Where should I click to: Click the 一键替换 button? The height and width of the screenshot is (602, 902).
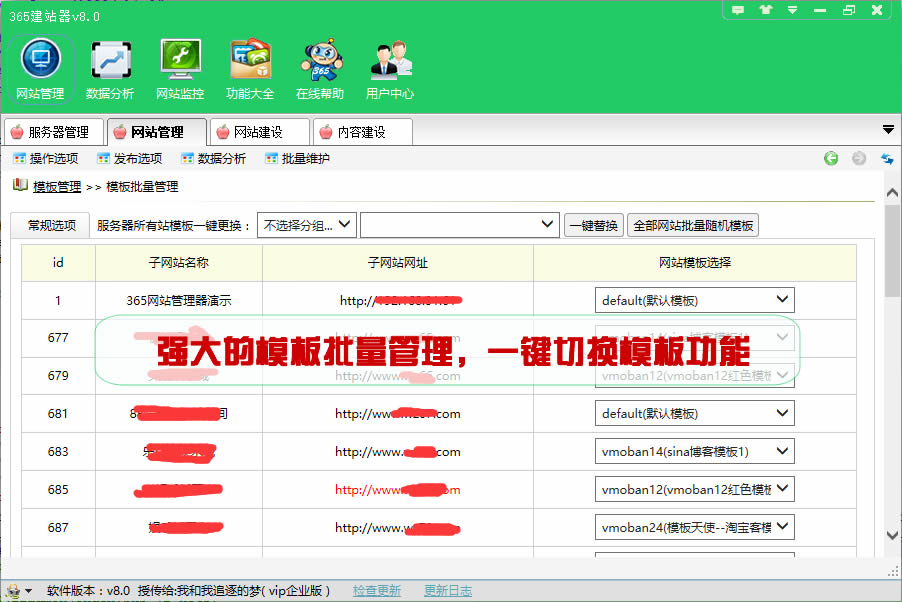[x=593, y=225]
